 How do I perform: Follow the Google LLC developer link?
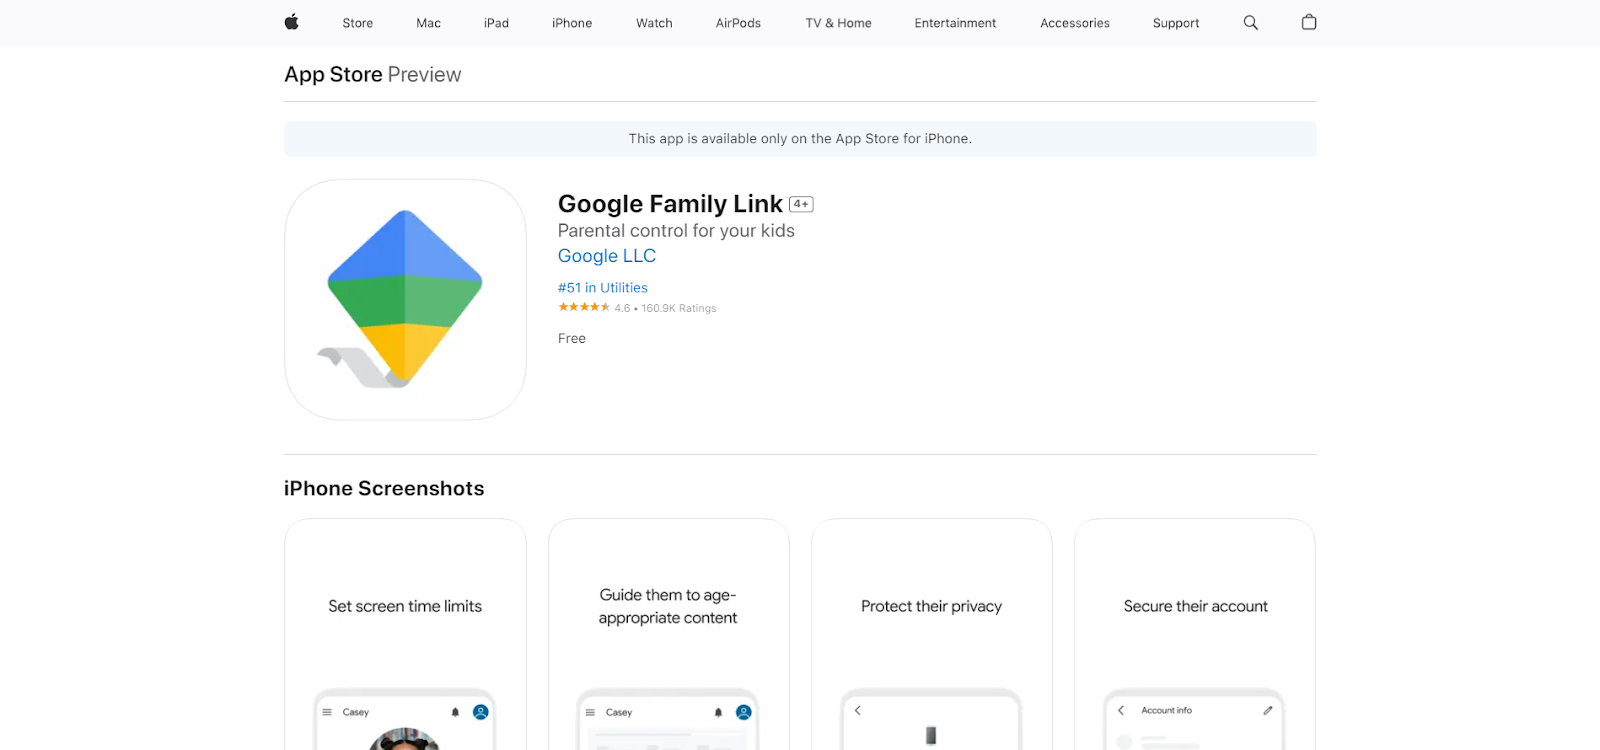607,256
